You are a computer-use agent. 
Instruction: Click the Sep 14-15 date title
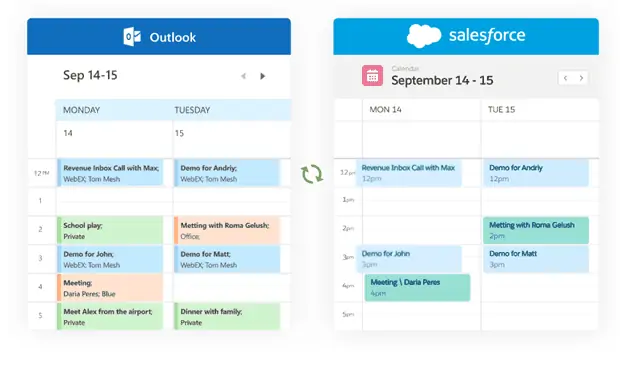[90, 75]
